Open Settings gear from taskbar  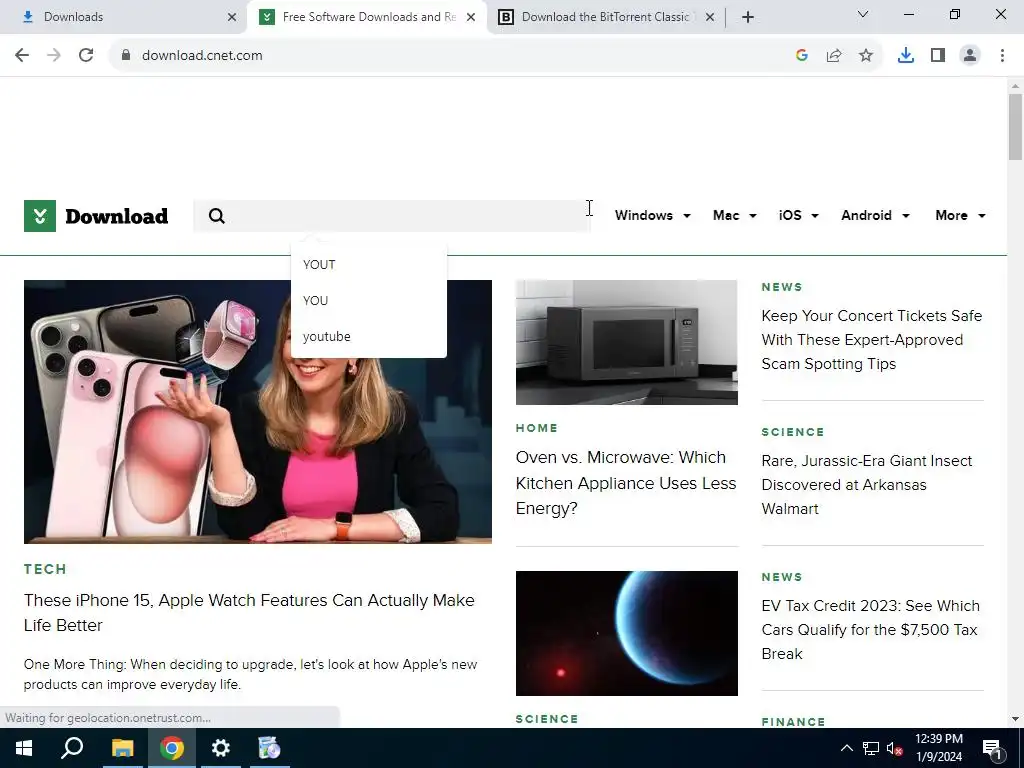(221, 748)
